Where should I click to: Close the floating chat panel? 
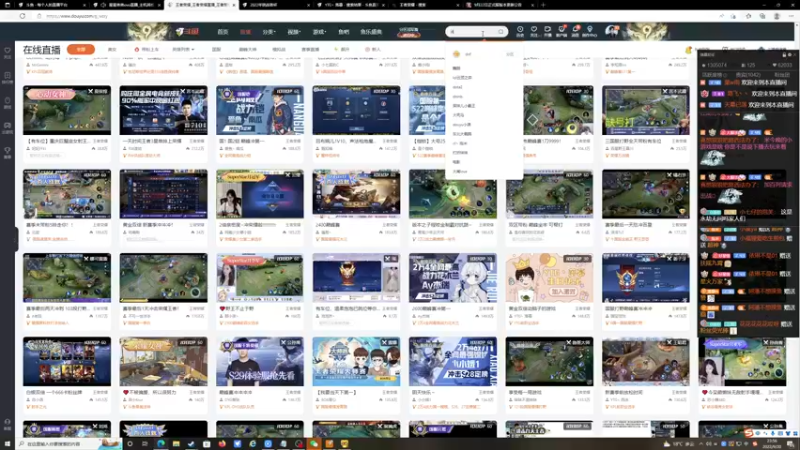coord(795,54)
